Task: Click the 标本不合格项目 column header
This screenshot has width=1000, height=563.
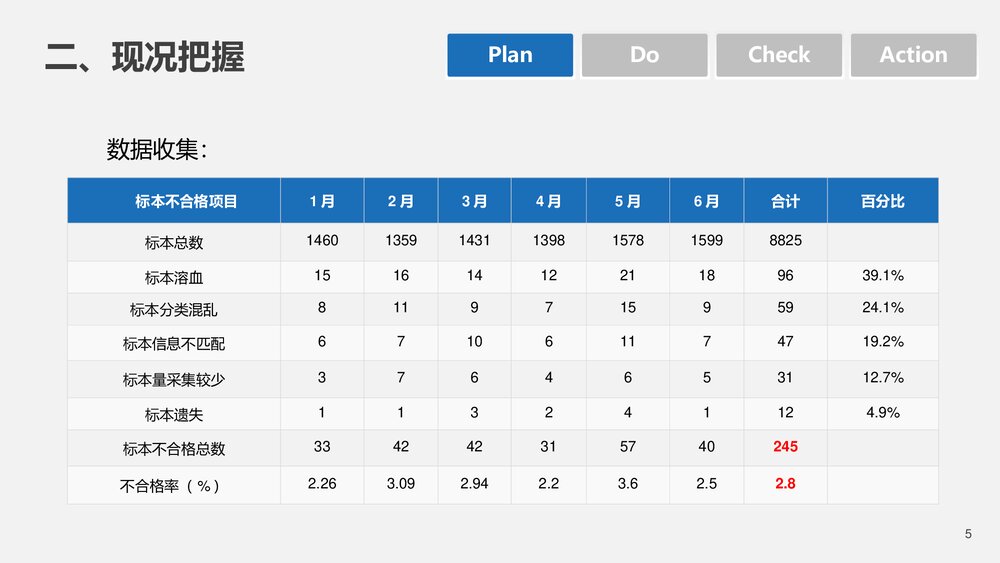Action: 186,201
